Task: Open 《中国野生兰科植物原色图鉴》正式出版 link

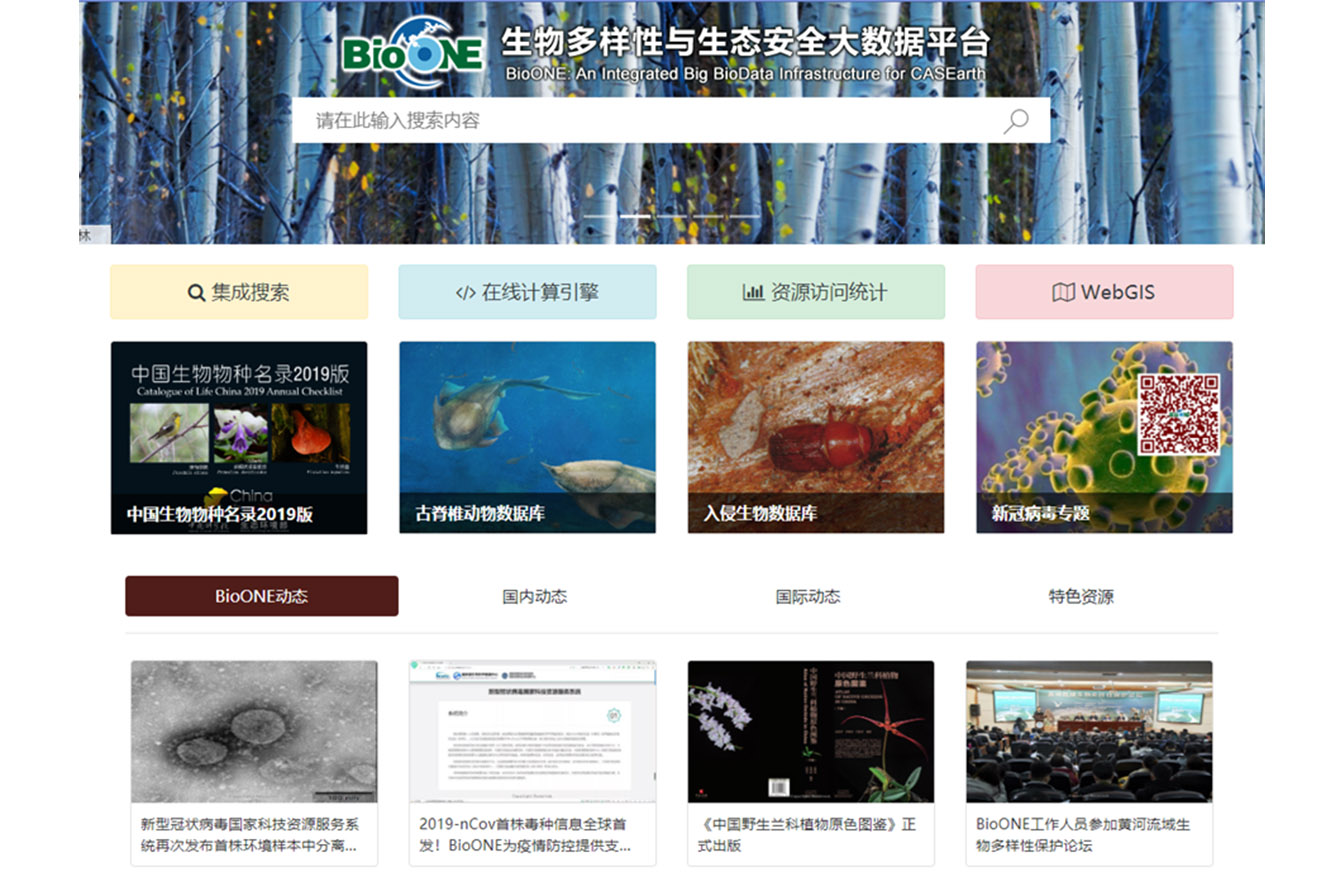Action: (807, 835)
